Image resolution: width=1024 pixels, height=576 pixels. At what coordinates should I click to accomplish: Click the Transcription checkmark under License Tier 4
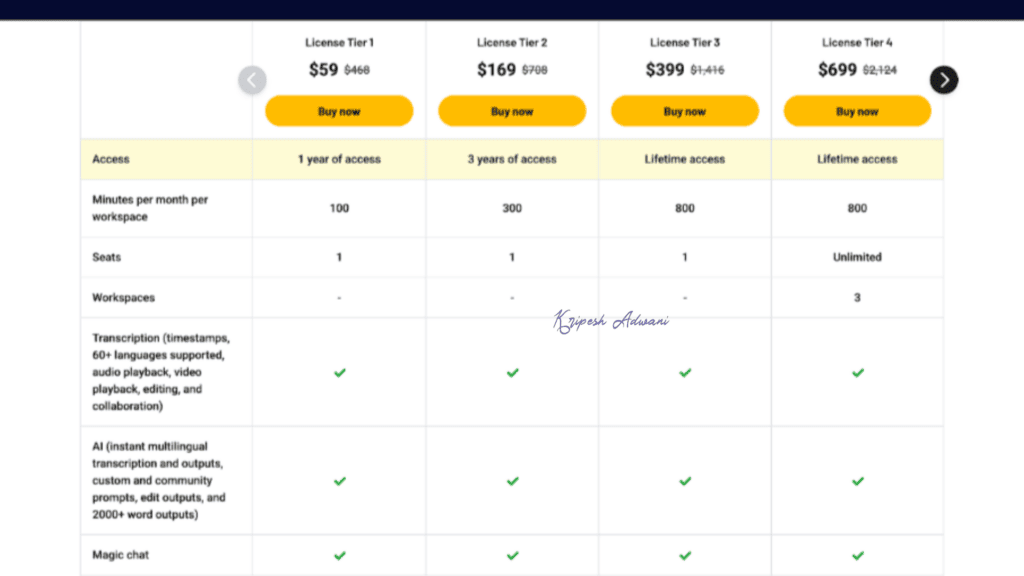pyautogui.click(x=857, y=372)
